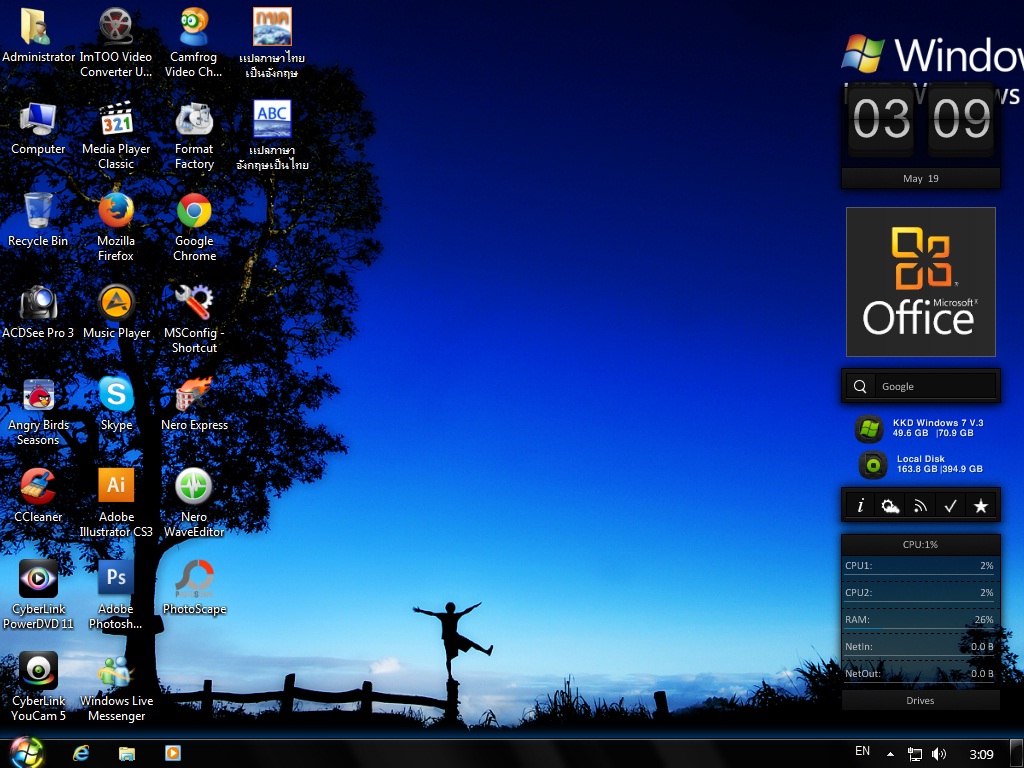Open the media player taskbar icon
The height and width of the screenshot is (768, 1024).
pos(172,753)
